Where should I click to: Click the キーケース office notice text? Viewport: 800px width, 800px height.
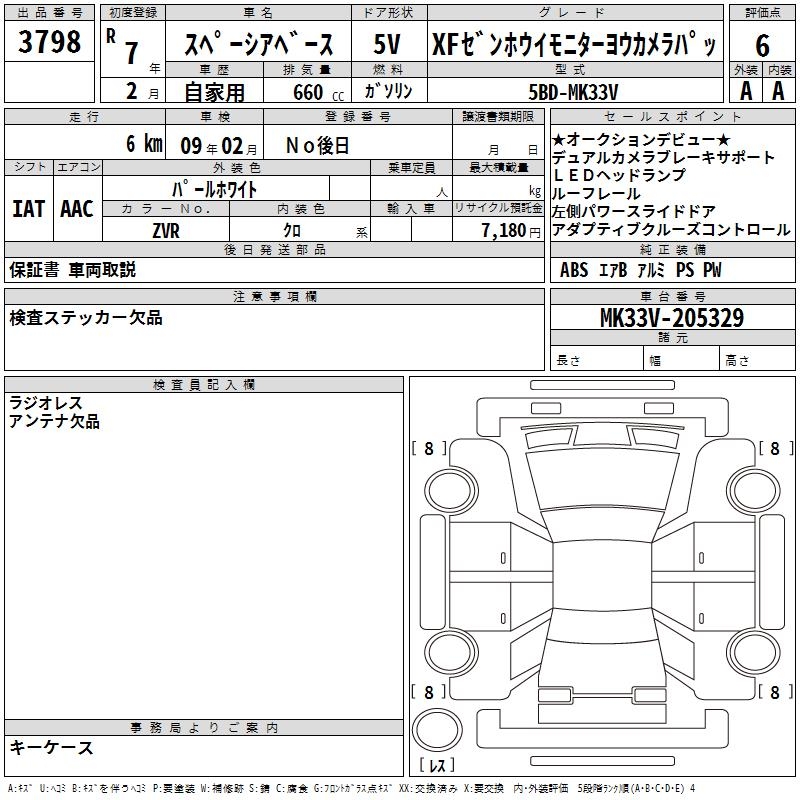pyautogui.click(x=52, y=747)
